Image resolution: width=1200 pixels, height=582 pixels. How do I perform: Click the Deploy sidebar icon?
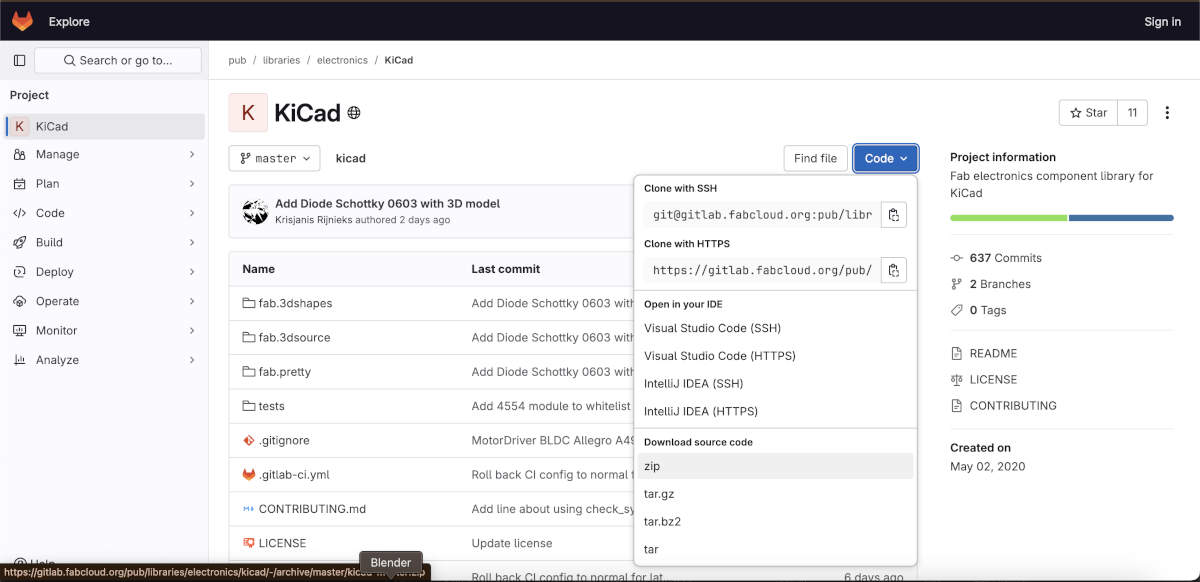click(19, 271)
